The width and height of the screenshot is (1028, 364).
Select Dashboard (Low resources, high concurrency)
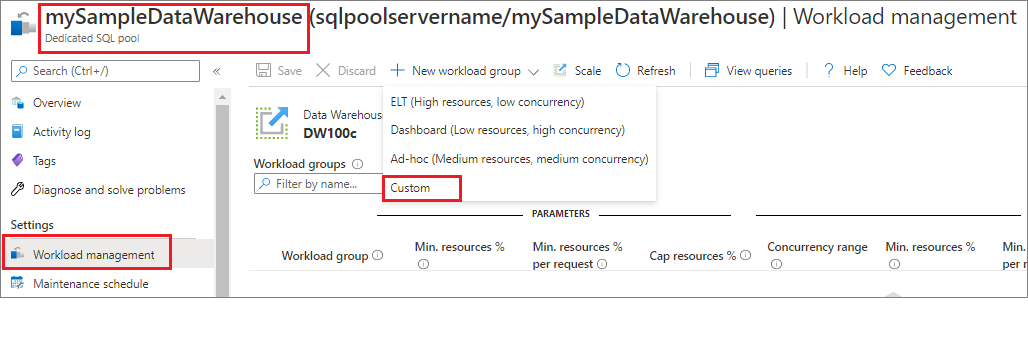pyautogui.click(x=507, y=131)
